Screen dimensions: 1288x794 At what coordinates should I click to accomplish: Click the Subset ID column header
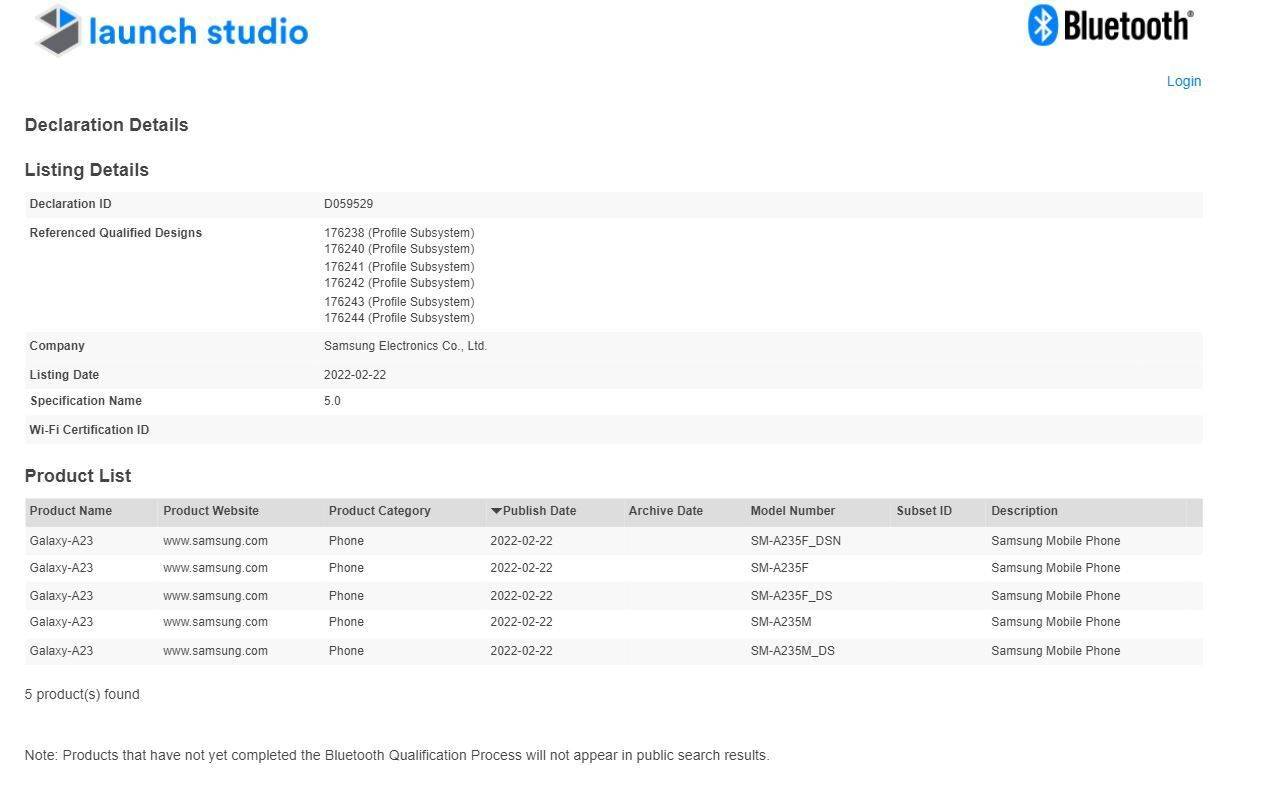click(923, 511)
